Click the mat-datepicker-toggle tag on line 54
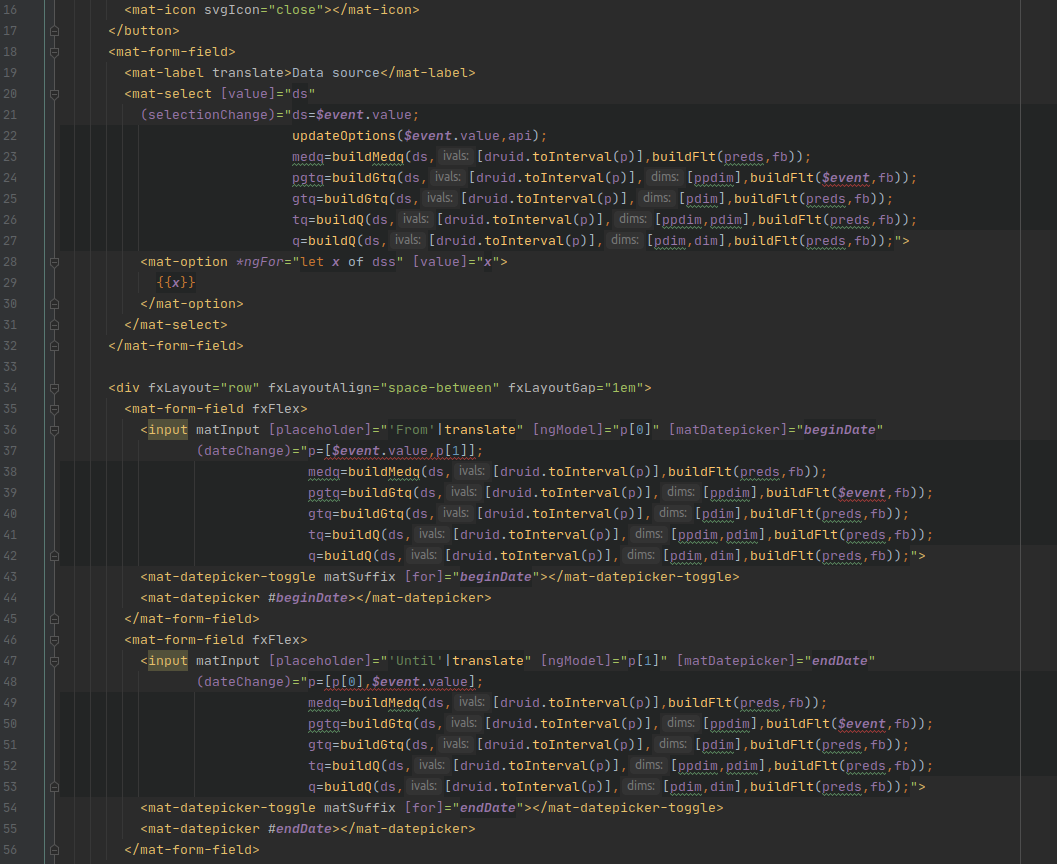The height and width of the screenshot is (864, 1057). pos(232,807)
